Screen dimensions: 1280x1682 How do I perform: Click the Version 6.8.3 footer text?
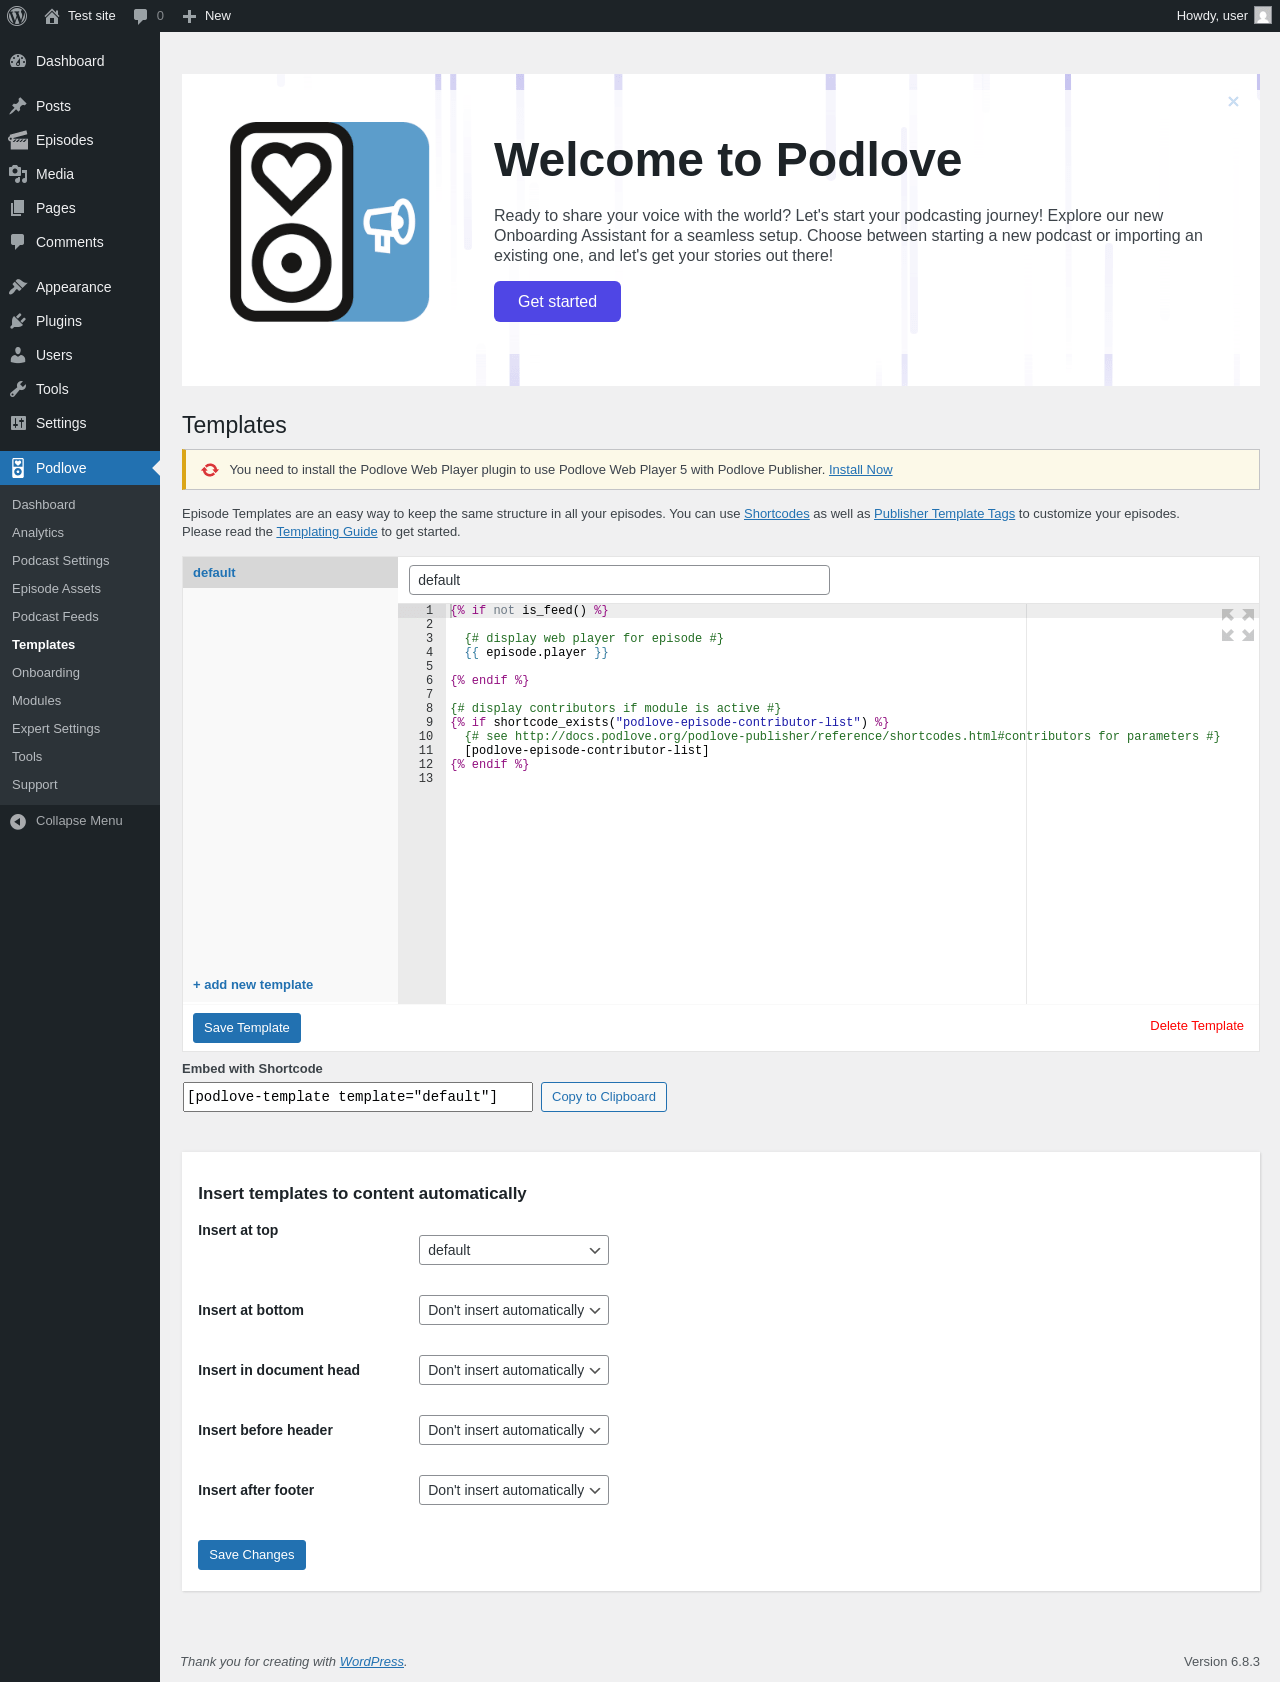click(x=1222, y=1662)
